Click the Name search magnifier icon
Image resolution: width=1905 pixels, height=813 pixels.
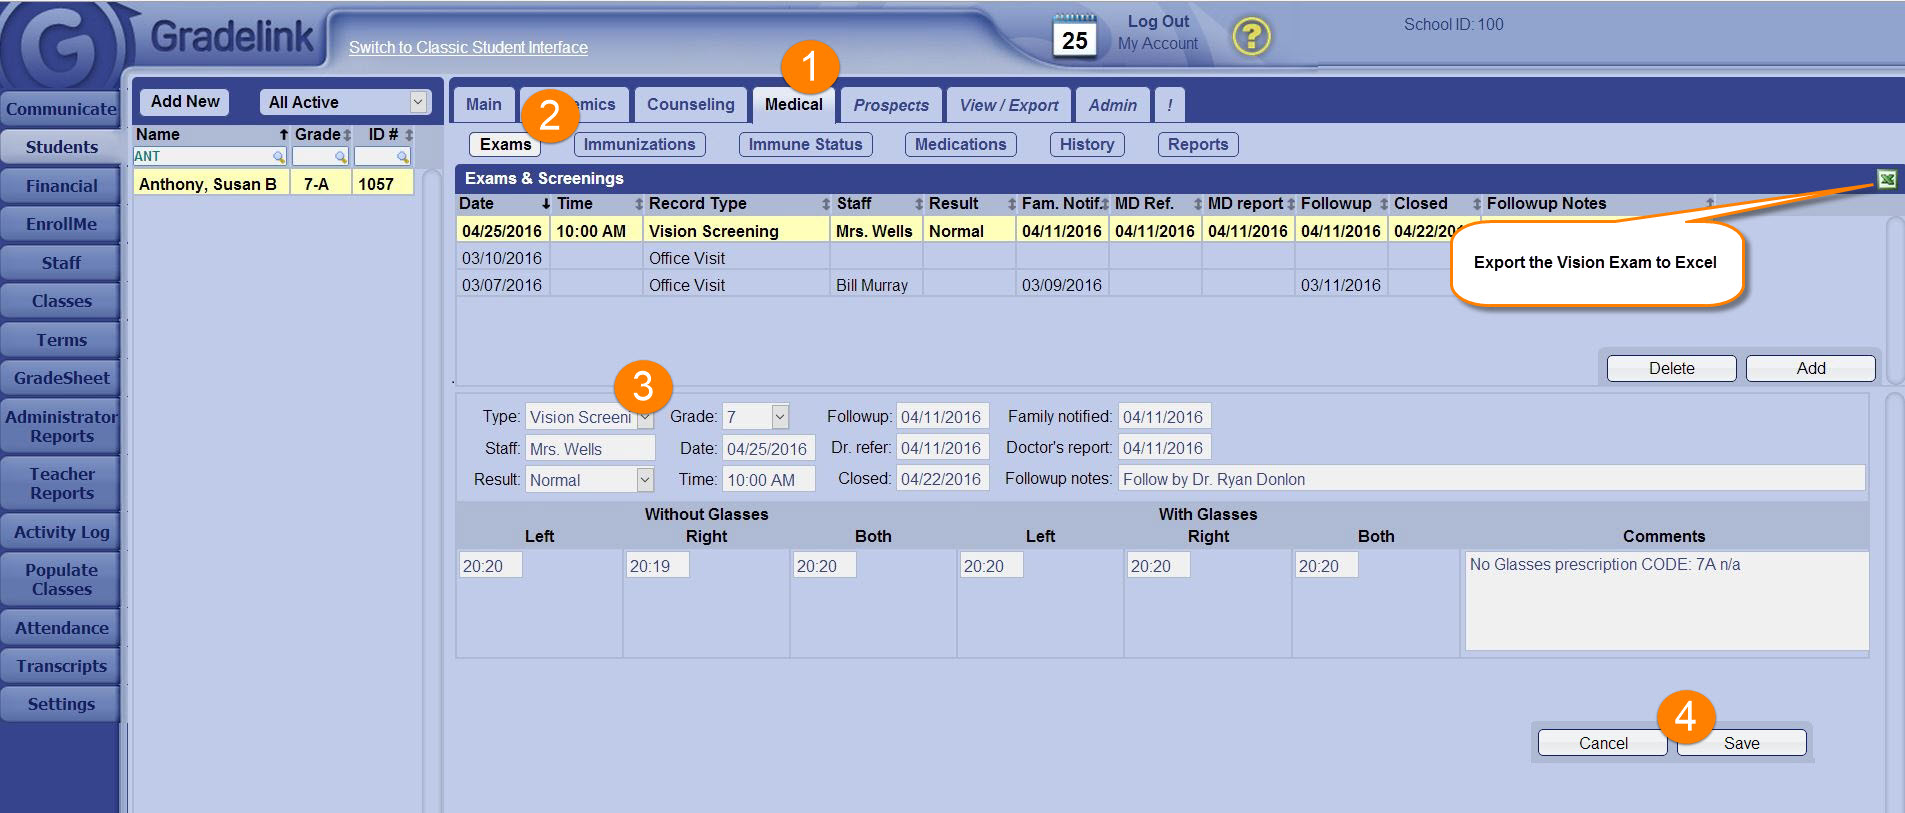click(279, 157)
